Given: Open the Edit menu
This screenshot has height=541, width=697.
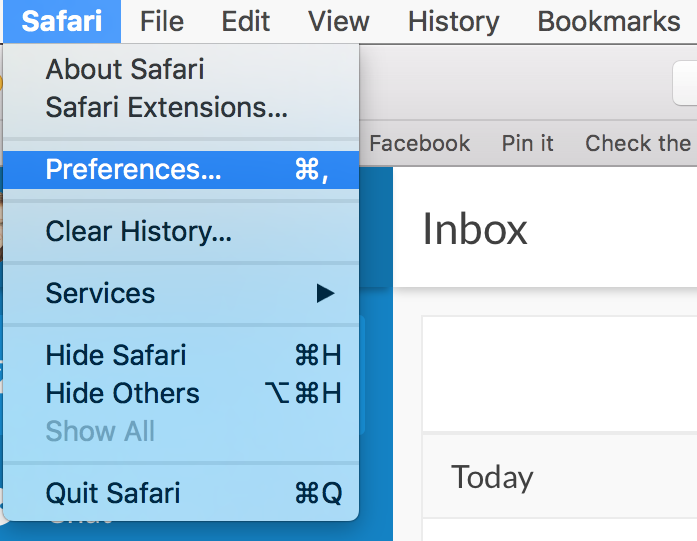Looking at the screenshot, I should [x=245, y=21].
